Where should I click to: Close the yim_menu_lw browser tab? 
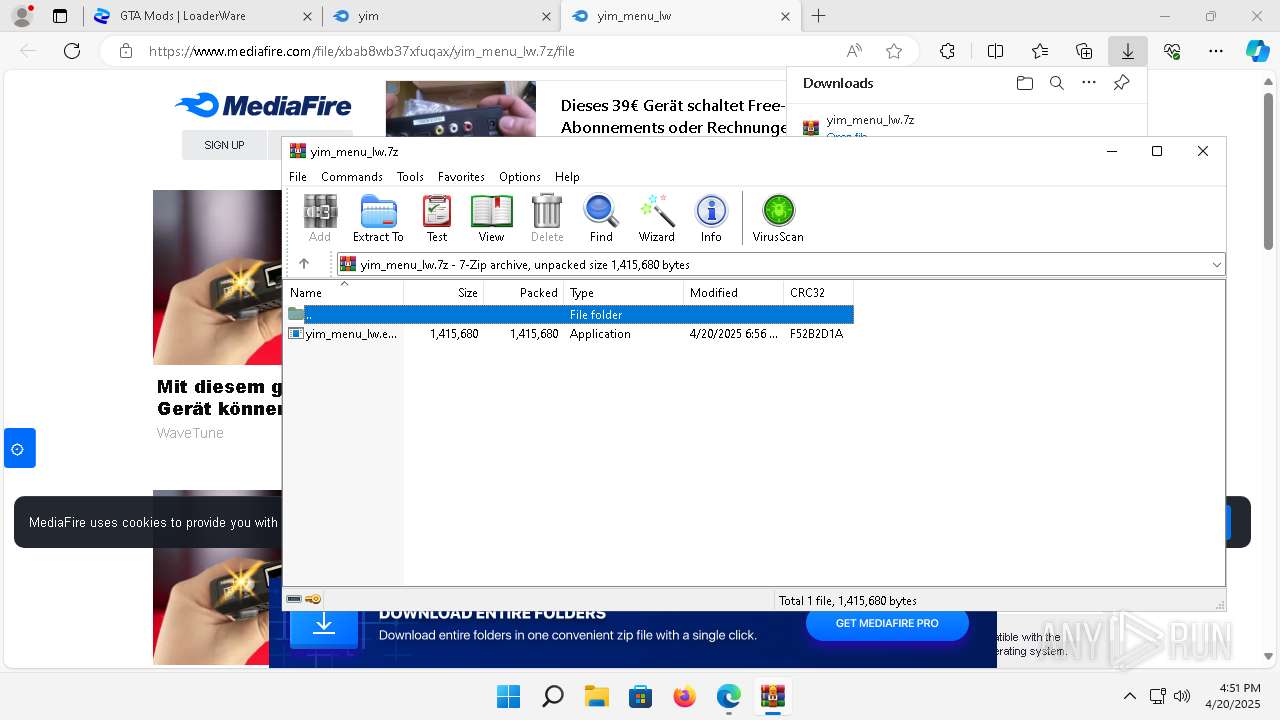point(785,16)
